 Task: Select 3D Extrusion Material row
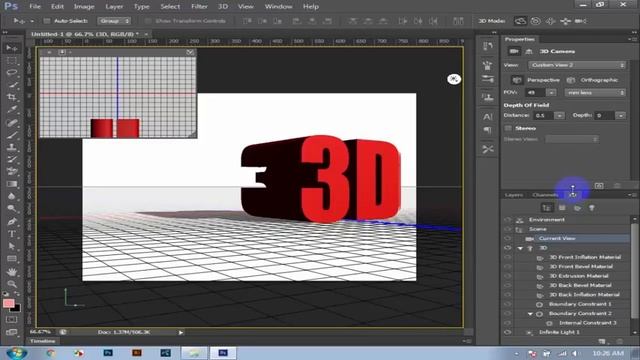tap(579, 276)
